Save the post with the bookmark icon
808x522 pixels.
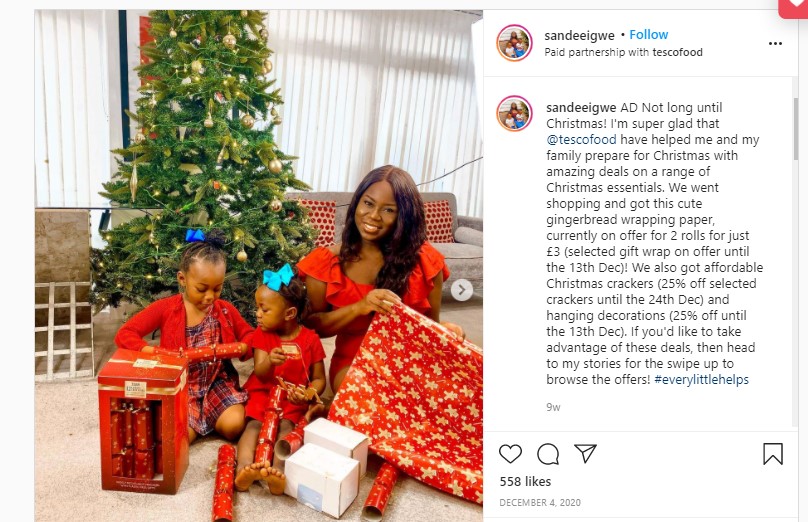coord(773,454)
